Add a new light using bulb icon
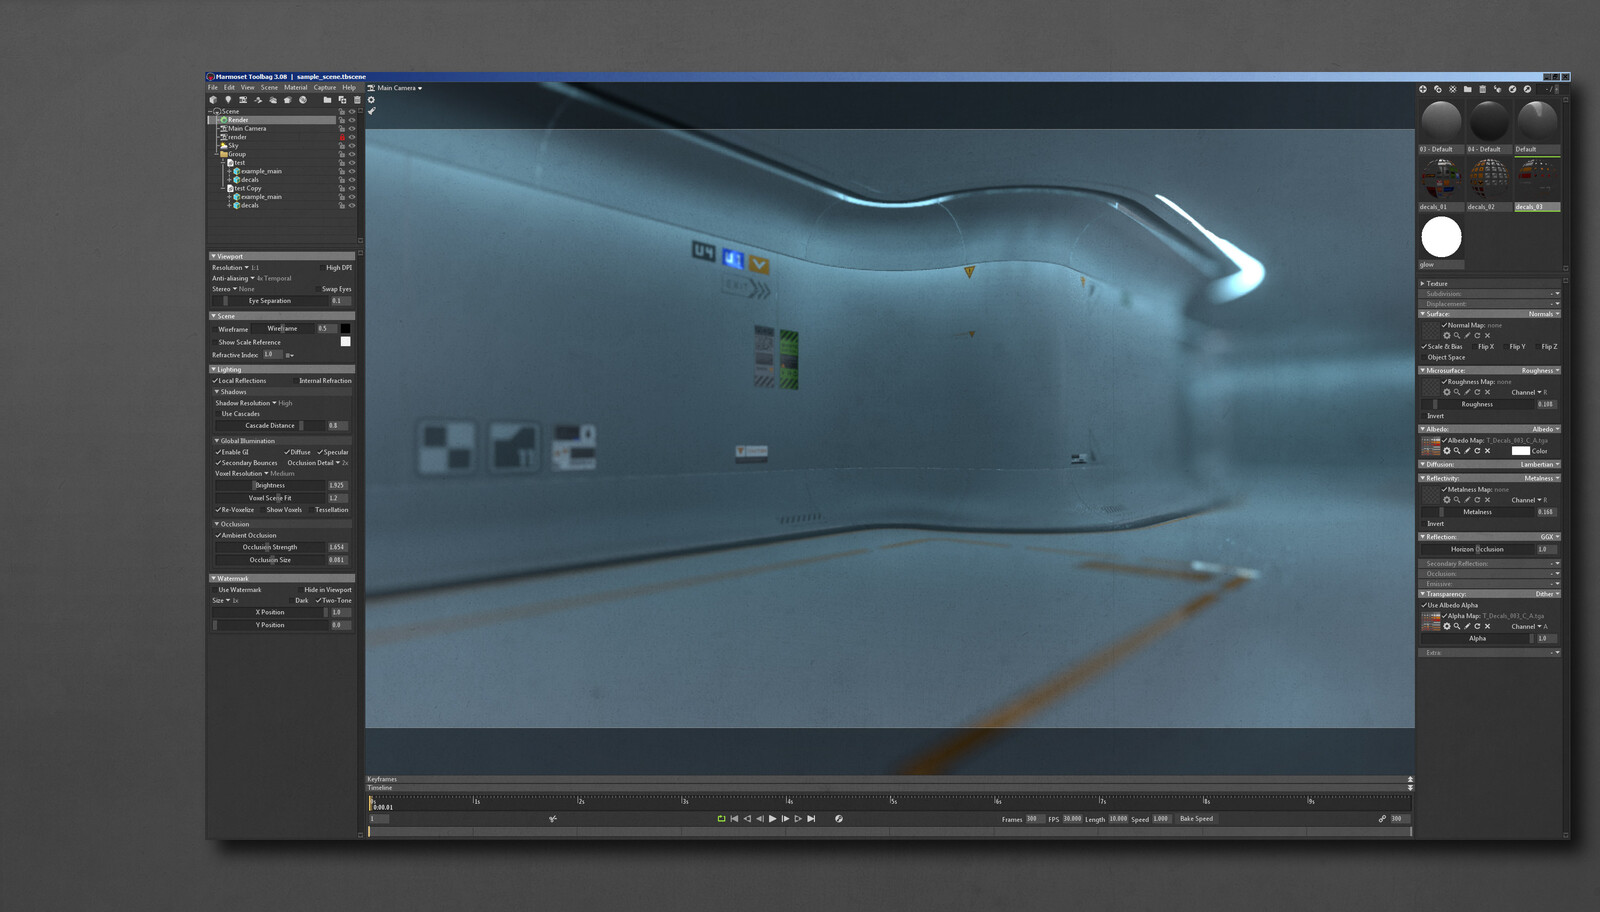The width and height of the screenshot is (1600, 912). [228, 100]
